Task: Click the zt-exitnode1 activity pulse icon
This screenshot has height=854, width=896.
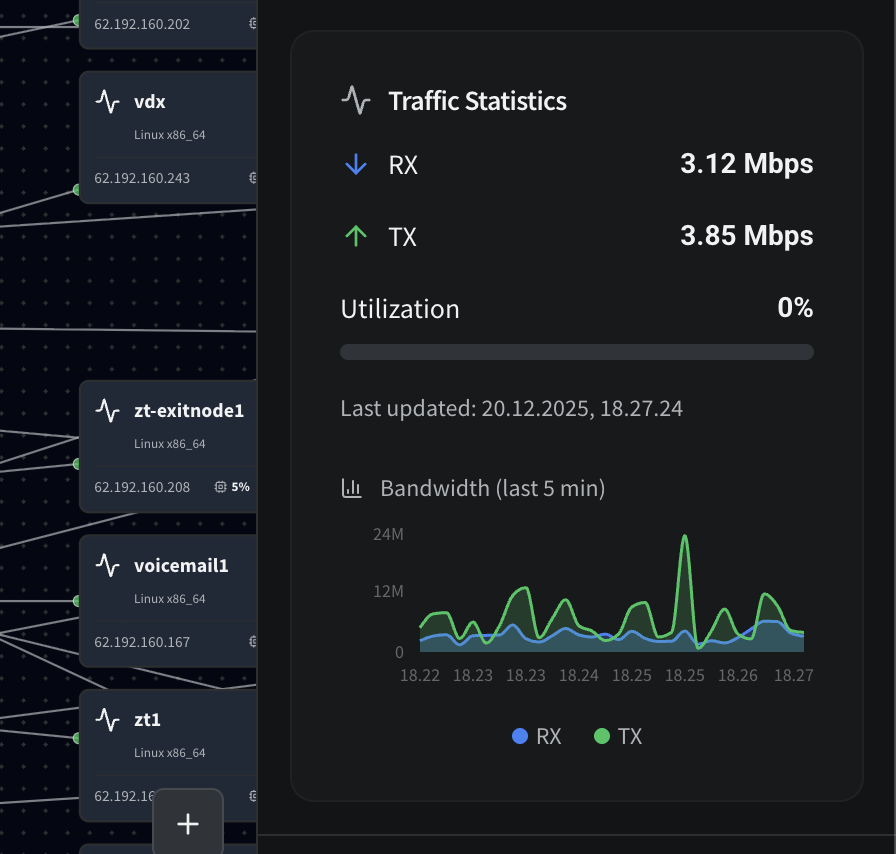Action: tap(108, 411)
